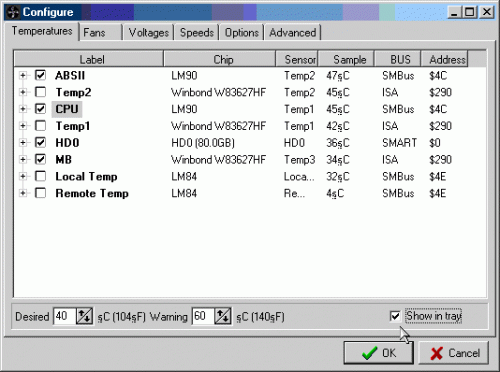Select the CPU label
Screen dimensions: 500x372
pos(67,109)
